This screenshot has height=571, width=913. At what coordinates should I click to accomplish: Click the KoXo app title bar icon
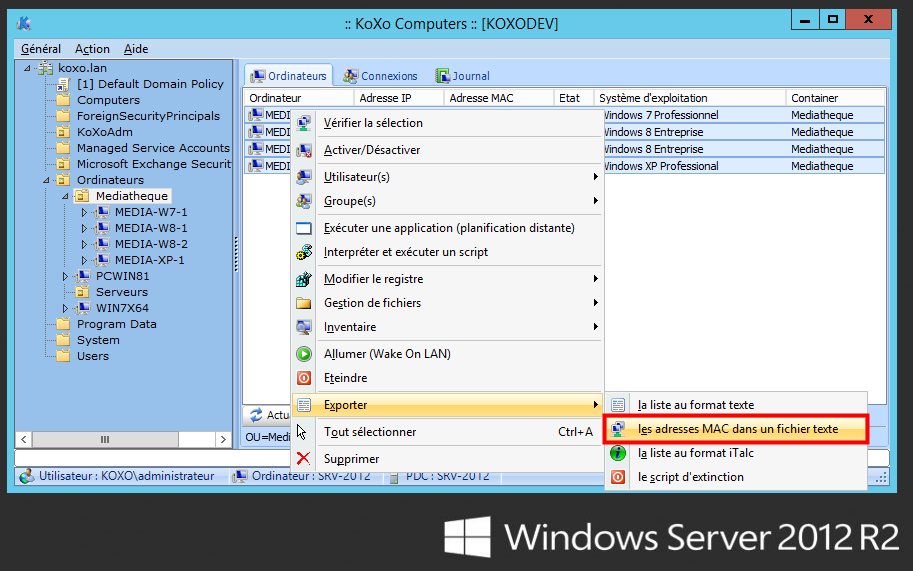[x=24, y=23]
